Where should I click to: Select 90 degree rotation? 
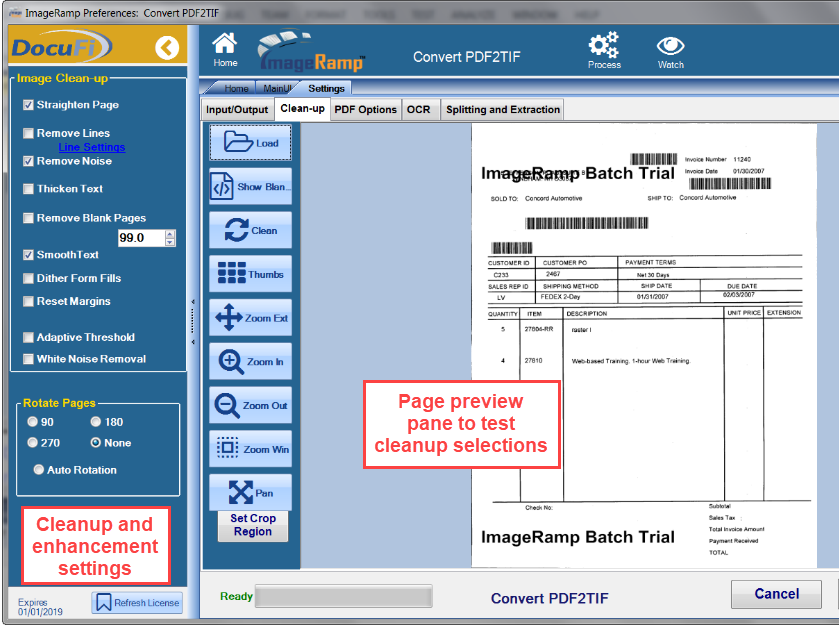pyautogui.click(x=33, y=422)
